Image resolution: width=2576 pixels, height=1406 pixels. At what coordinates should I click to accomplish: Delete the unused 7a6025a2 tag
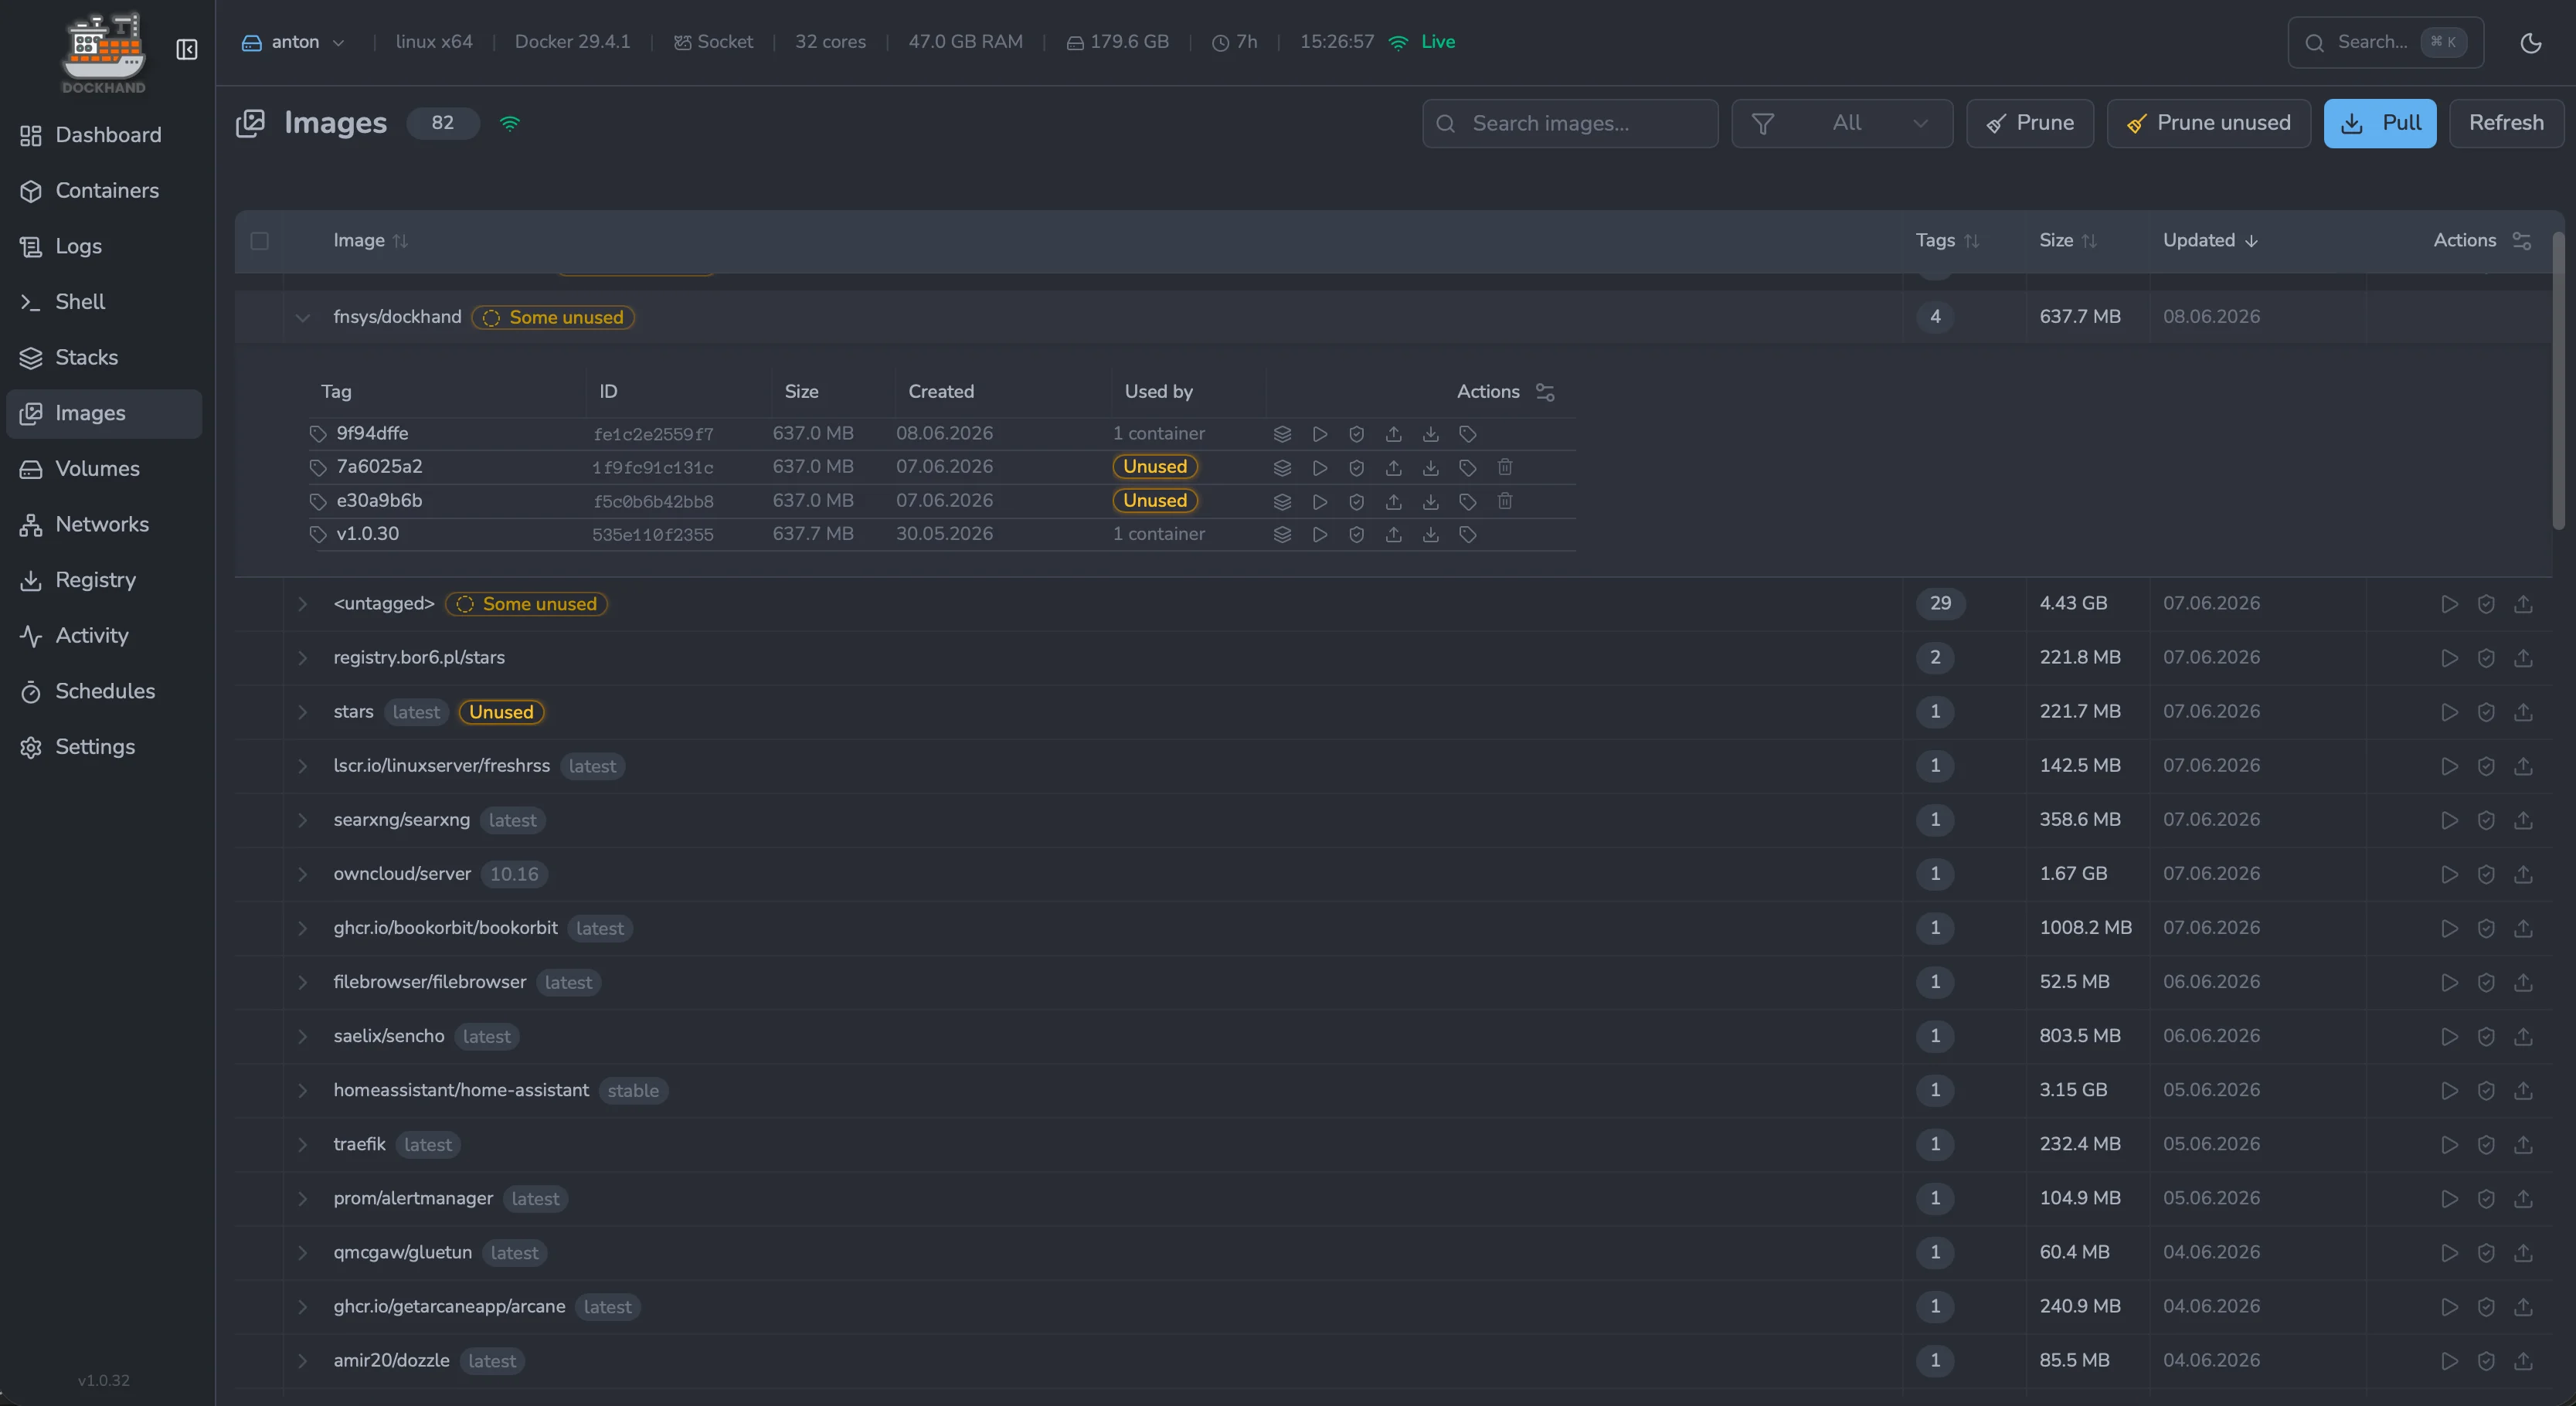point(1505,467)
